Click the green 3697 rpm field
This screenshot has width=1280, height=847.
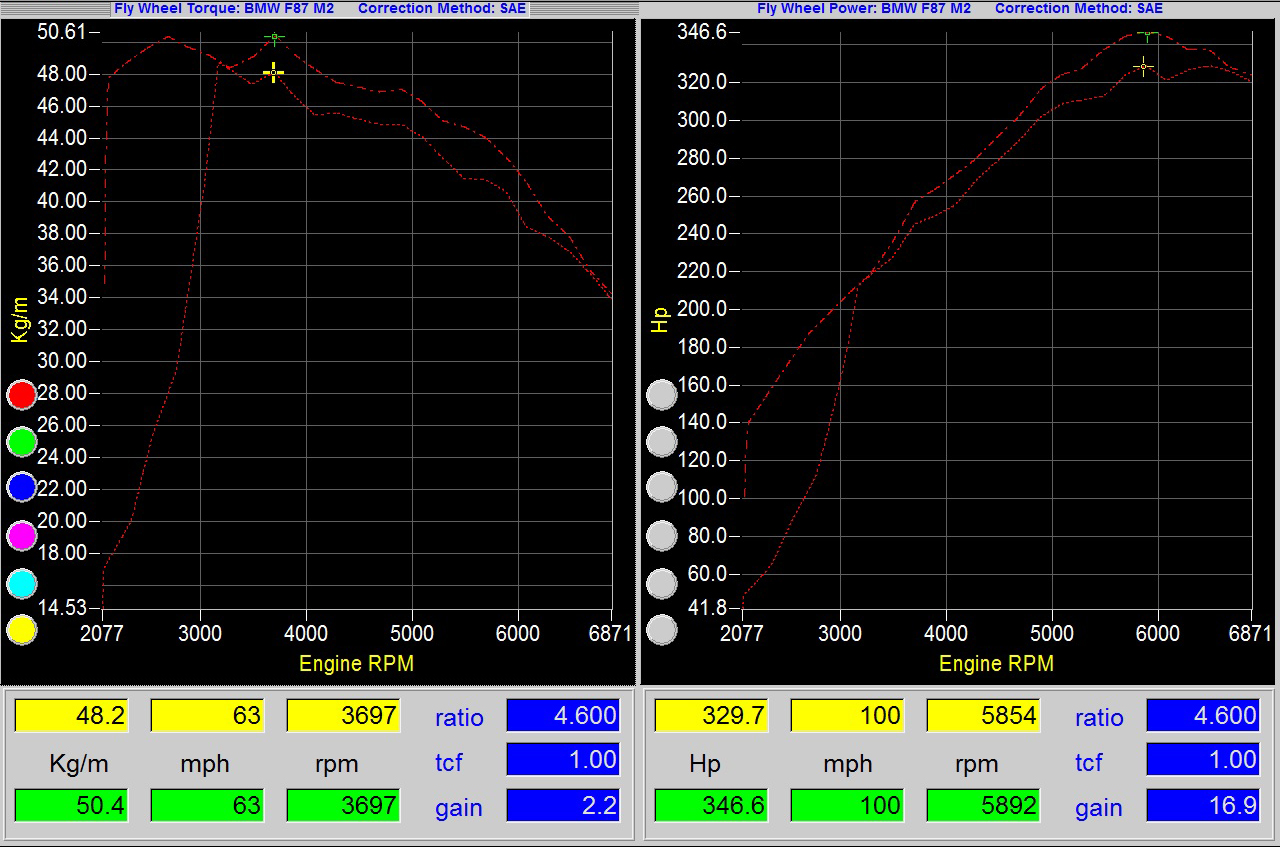[x=343, y=805]
